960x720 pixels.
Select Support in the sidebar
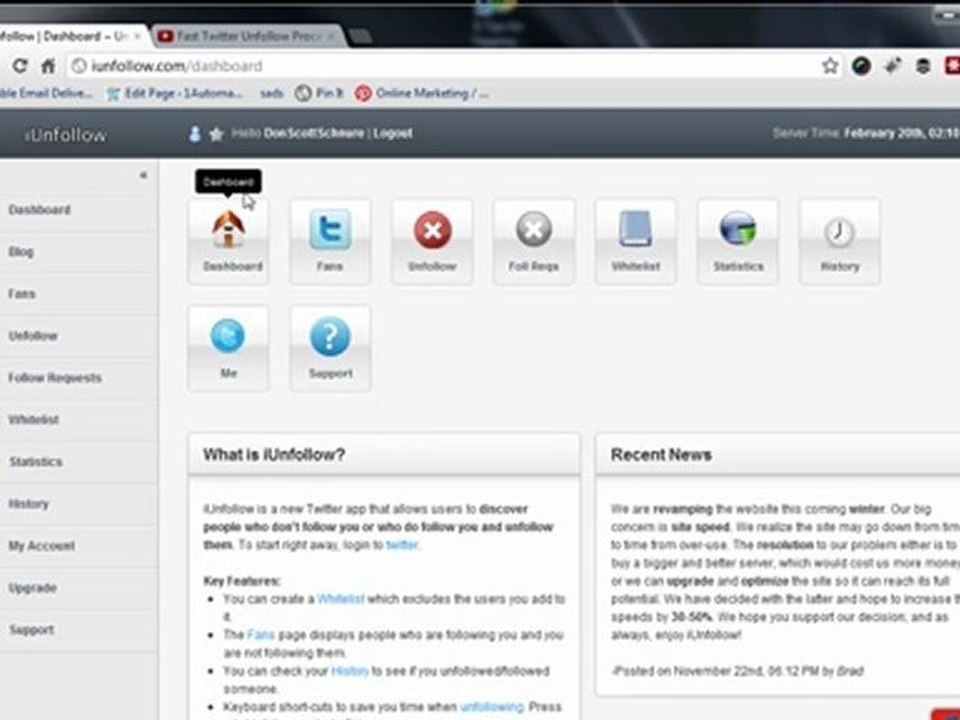(x=78, y=629)
